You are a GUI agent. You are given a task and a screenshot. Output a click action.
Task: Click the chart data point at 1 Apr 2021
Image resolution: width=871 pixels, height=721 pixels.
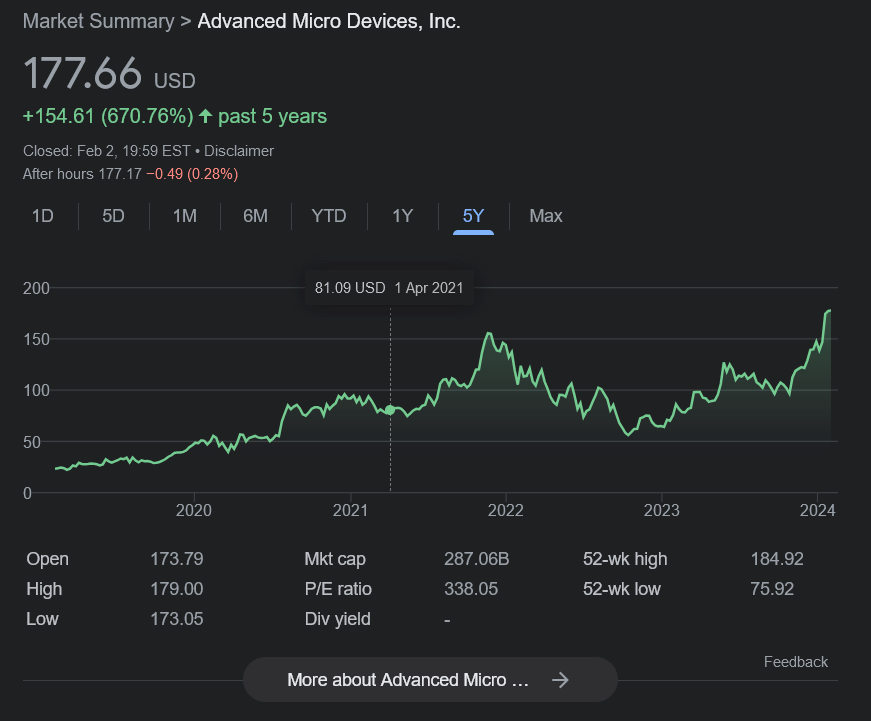point(390,410)
